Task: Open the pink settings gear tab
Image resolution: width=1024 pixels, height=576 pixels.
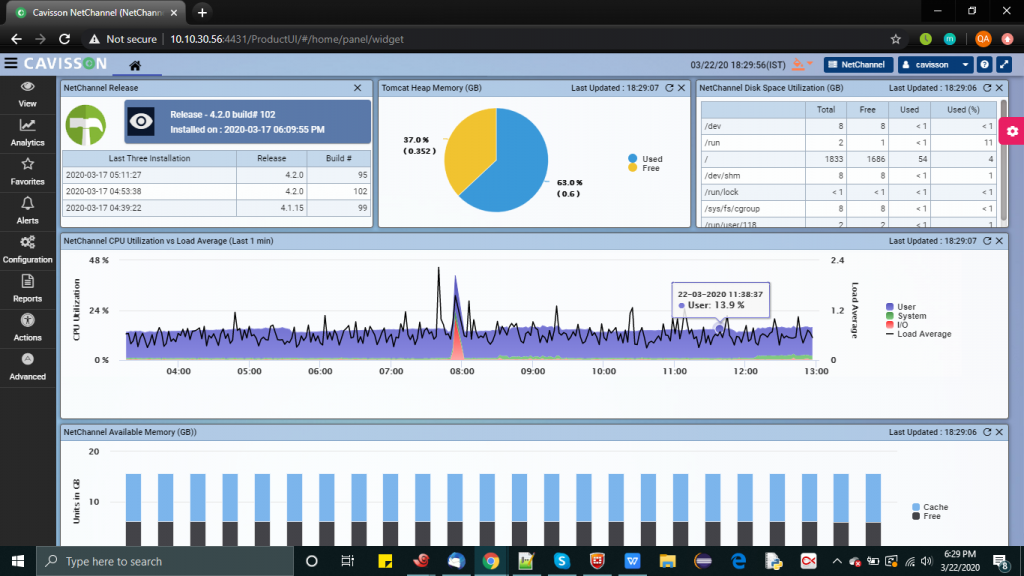Action: 1012,131
